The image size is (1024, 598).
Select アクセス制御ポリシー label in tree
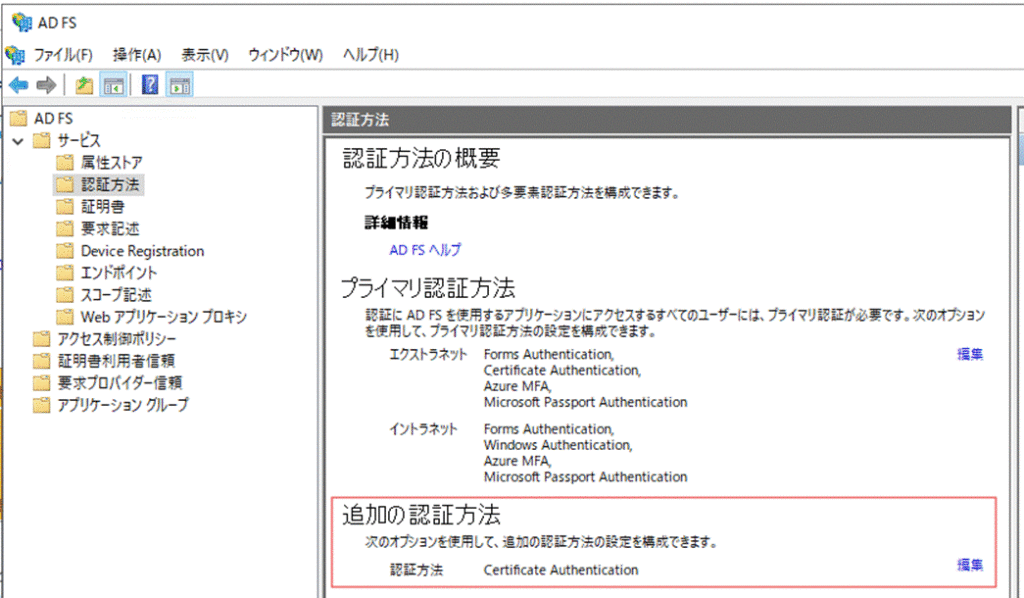coord(117,338)
